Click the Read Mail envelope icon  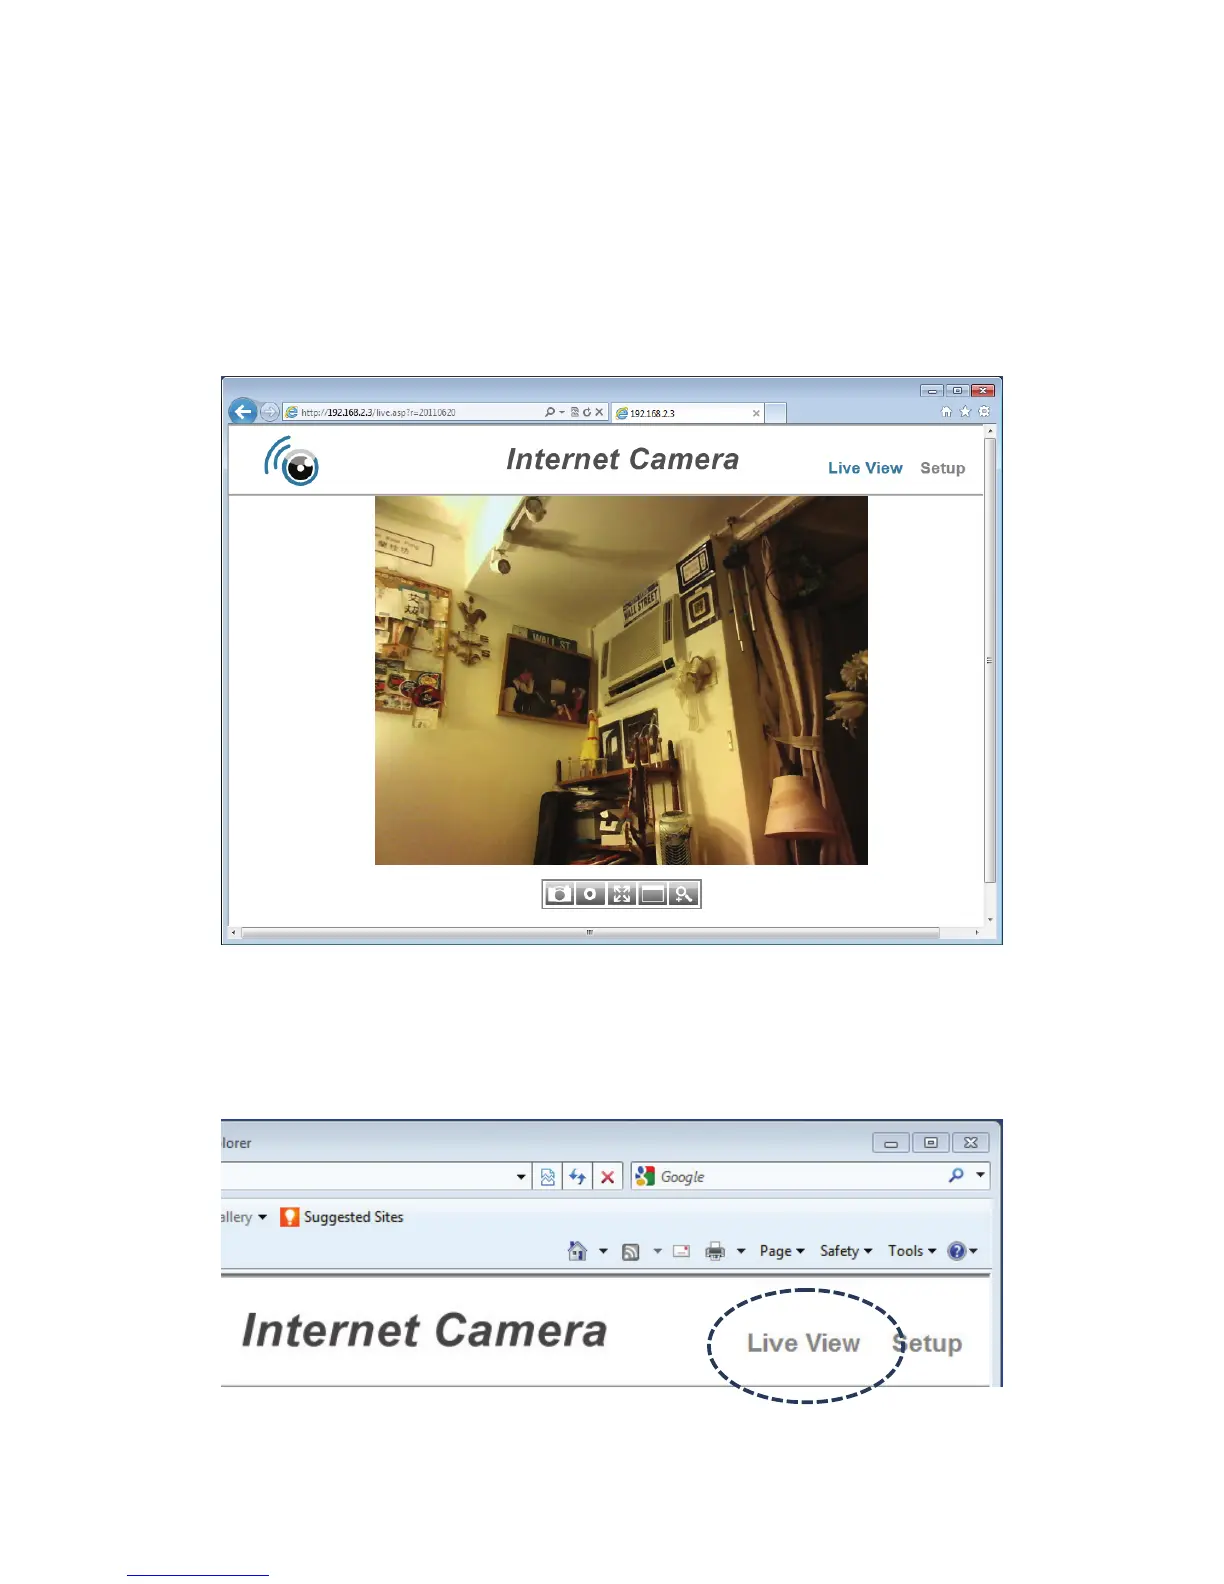pyautogui.click(x=682, y=1251)
